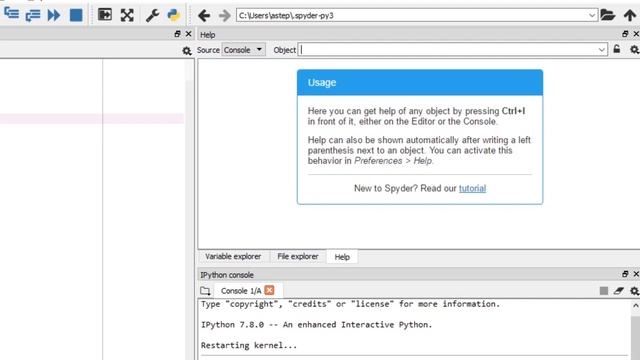This screenshot has width=640, height=360.
Task: Toggle the Help lock icon
Action: pos(617,49)
